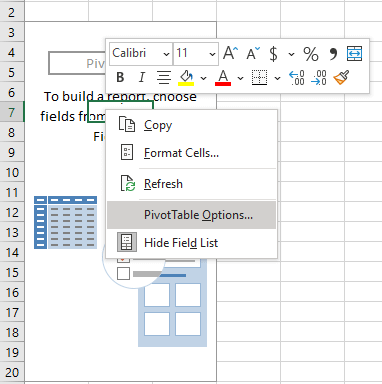Apply the red font color swatch
This screenshot has width=382, height=384.
tap(223, 78)
